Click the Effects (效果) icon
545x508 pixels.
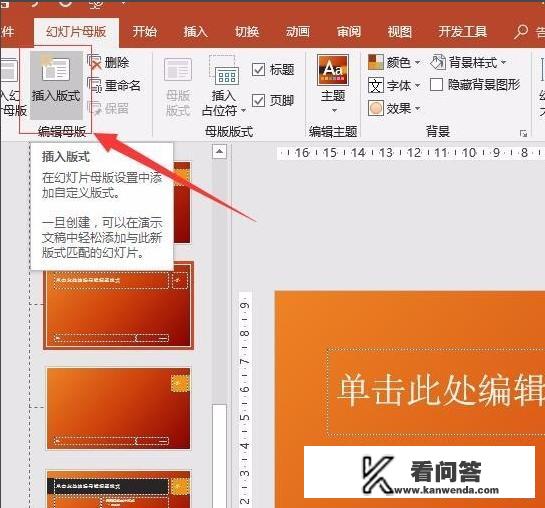(376, 108)
